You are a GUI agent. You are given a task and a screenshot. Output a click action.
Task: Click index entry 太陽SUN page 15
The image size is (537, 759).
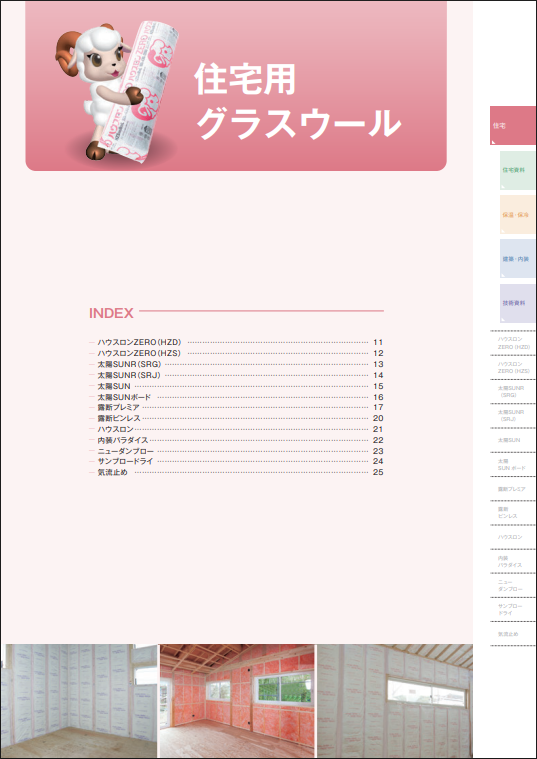tap(236, 386)
